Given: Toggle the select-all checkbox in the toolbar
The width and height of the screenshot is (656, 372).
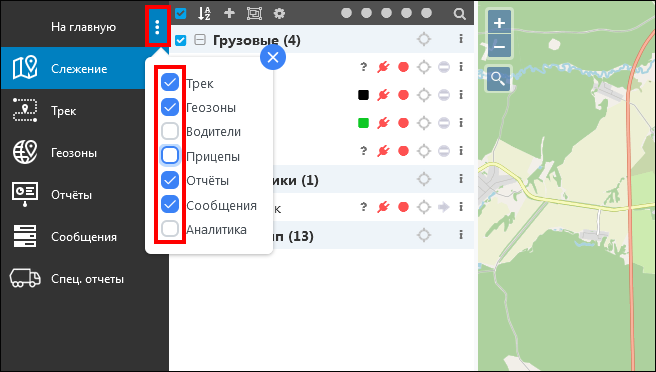Looking at the screenshot, I should point(180,13).
